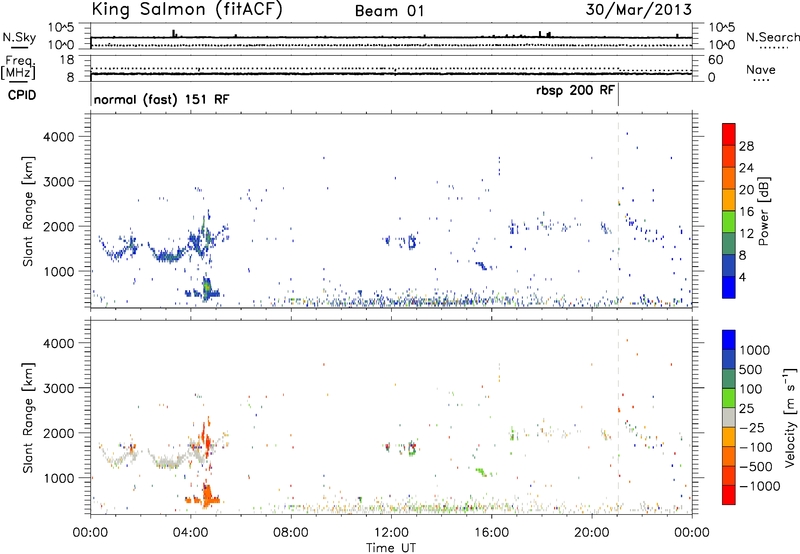Click the "4" tick on Power colorbar

742,277
